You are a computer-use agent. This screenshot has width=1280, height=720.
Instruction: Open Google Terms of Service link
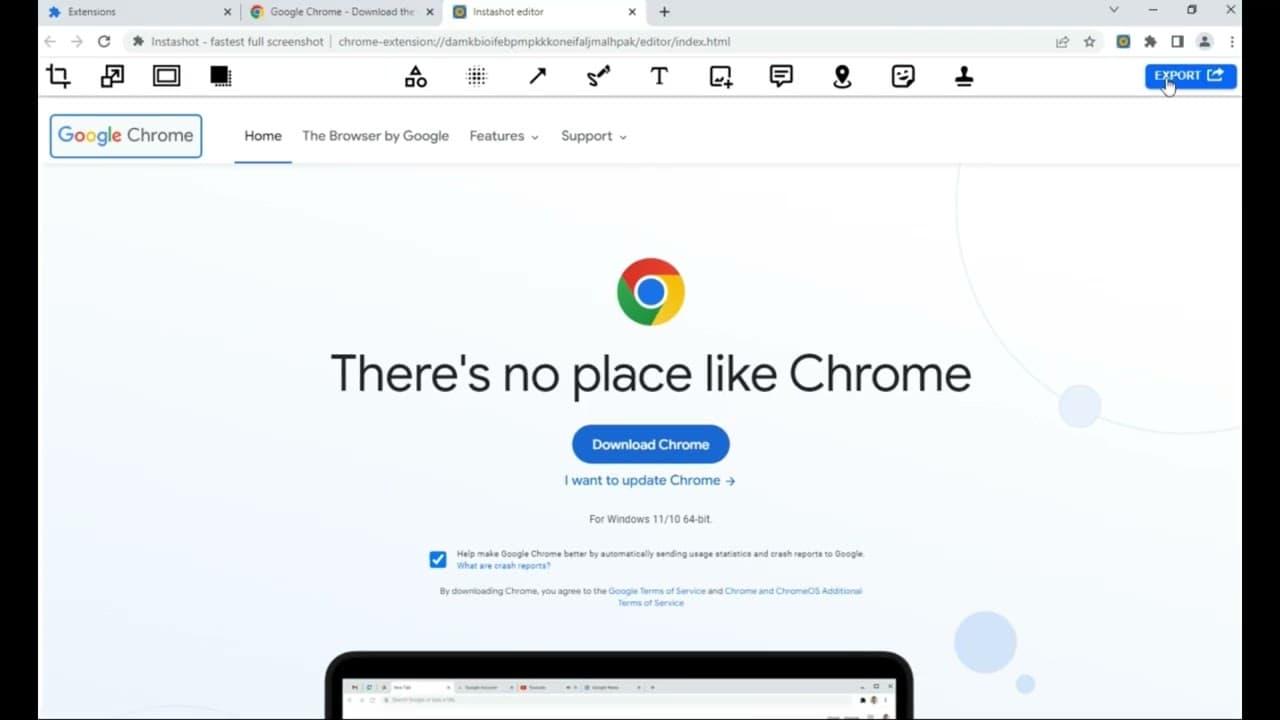(657, 591)
